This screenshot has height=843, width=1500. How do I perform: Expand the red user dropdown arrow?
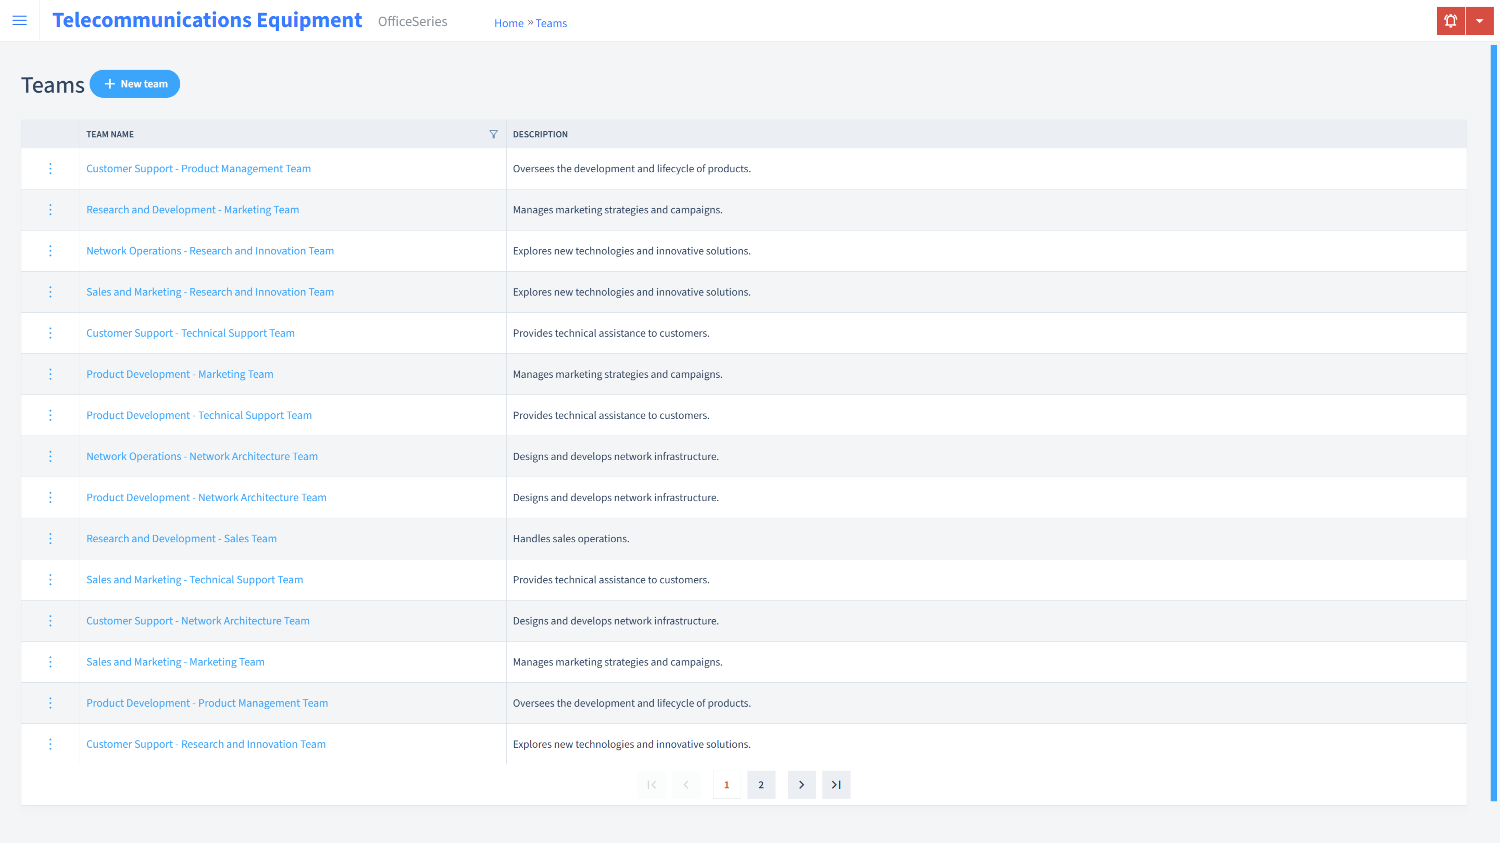click(1479, 21)
